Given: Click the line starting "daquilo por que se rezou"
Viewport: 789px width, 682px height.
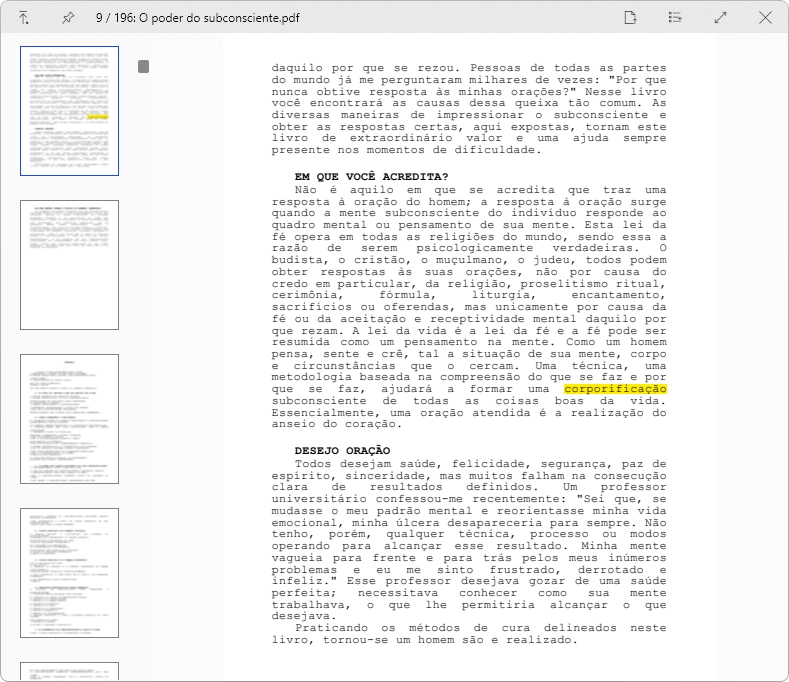Looking at the screenshot, I should (469, 68).
